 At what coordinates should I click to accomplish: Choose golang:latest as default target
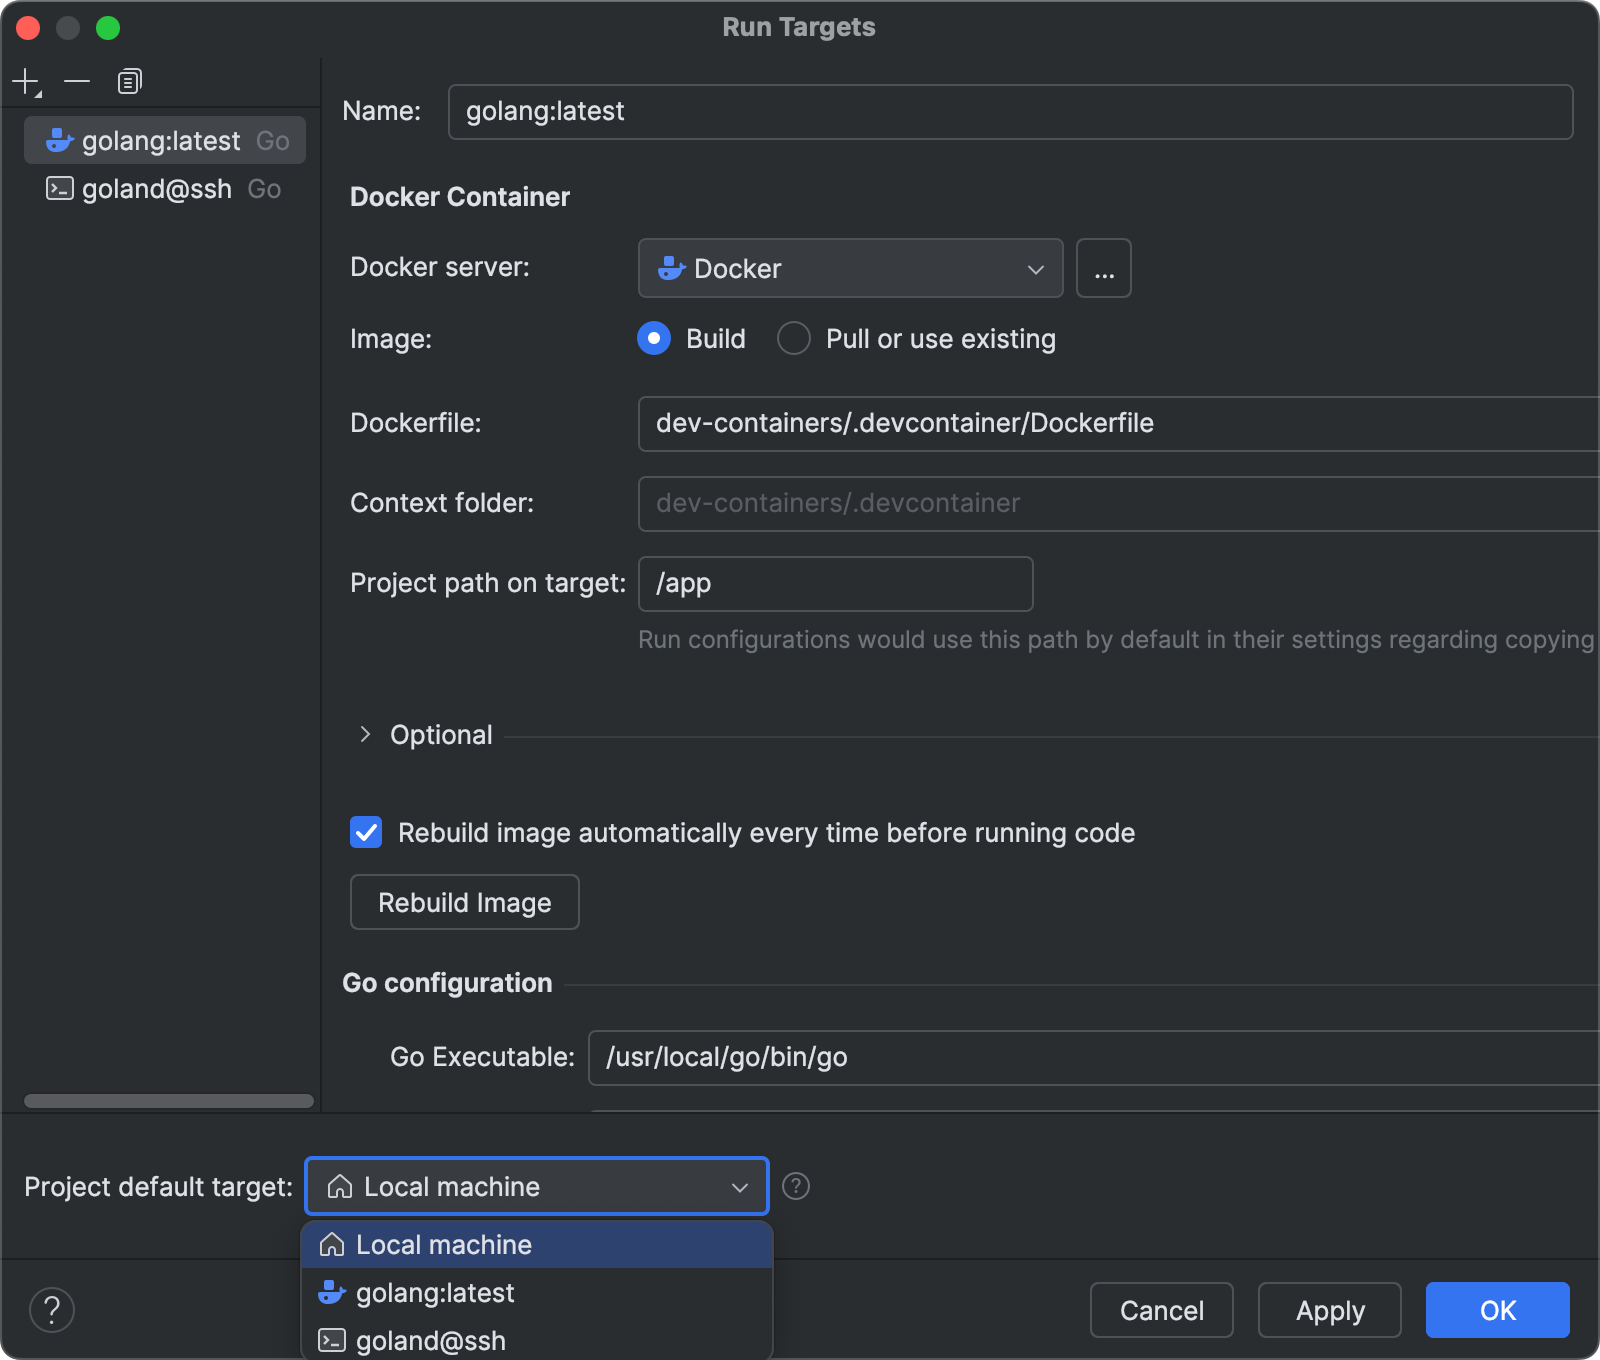point(435,1293)
